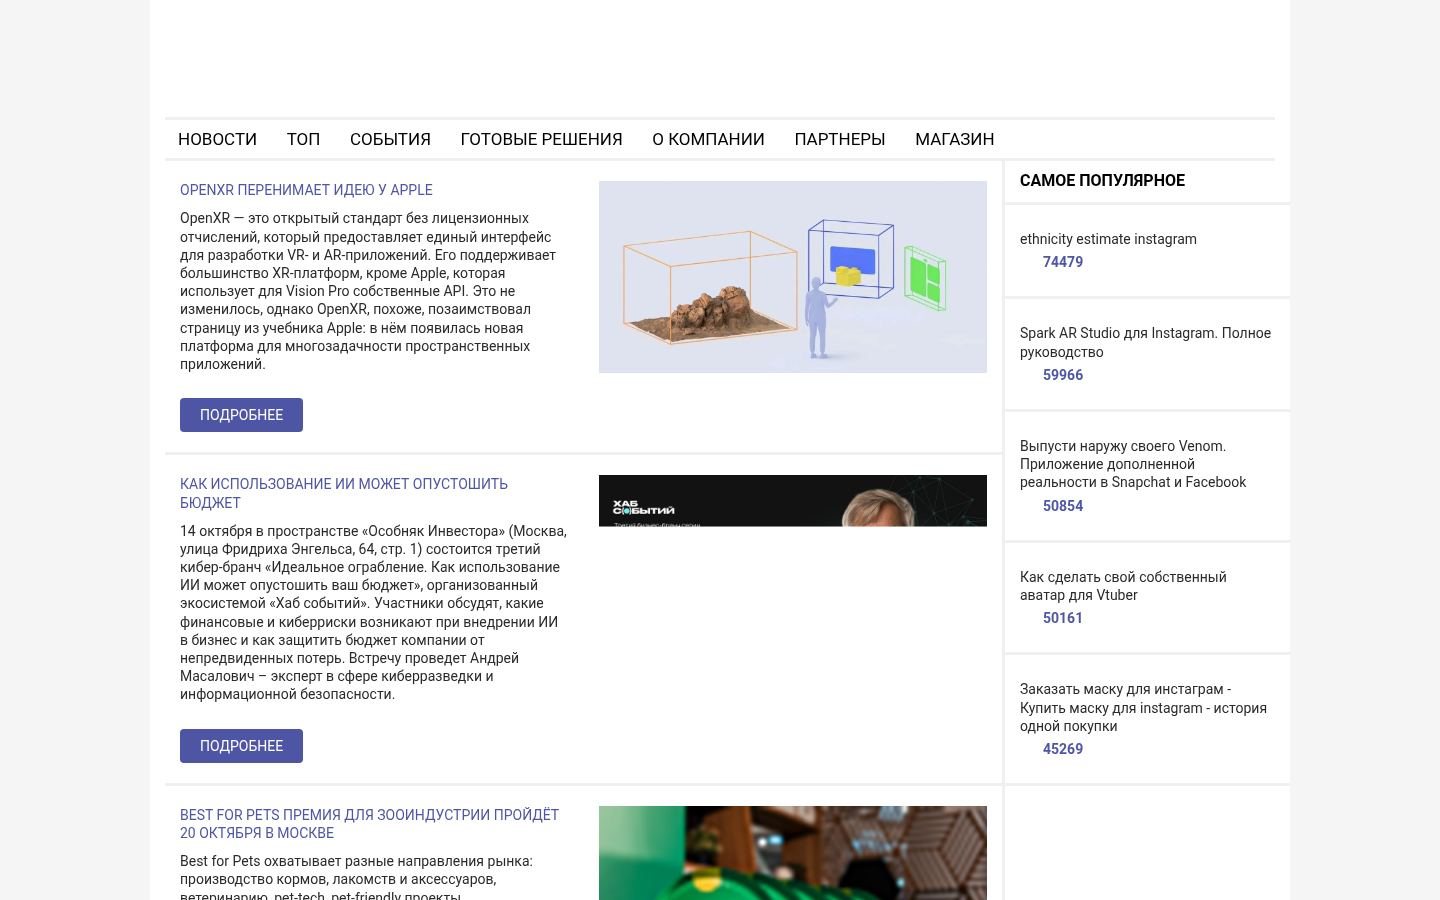Click ПОДРОБНЕЕ under the ИИ budget article
The height and width of the screenshot is (900, 1440).
tap(241, 746)
